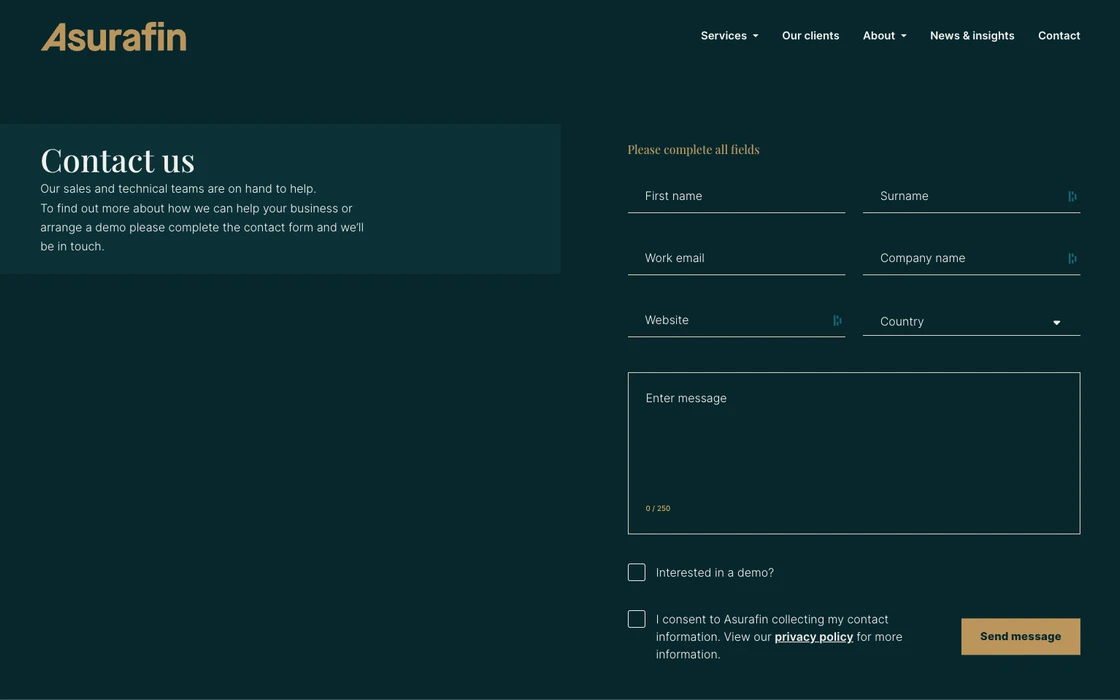Tick the Interested in a demo checkbox

tap(636, 572)
